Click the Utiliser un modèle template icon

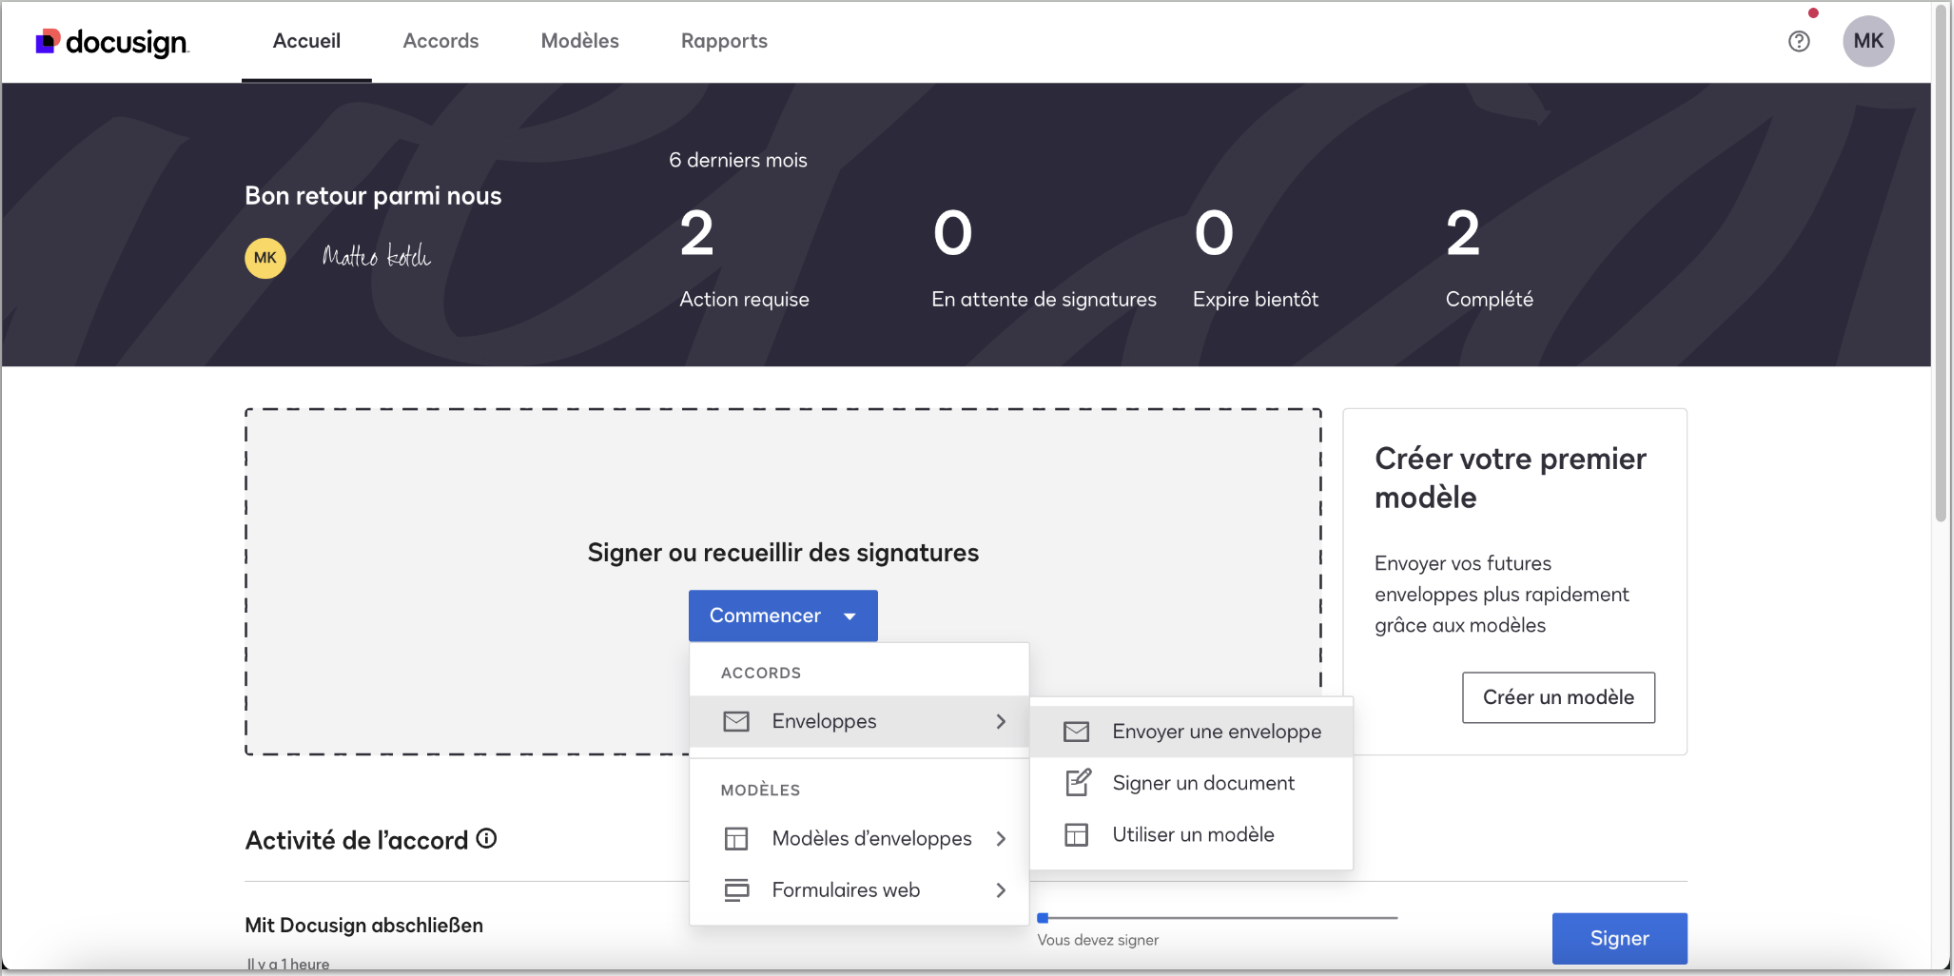(x=1076, y=835)
